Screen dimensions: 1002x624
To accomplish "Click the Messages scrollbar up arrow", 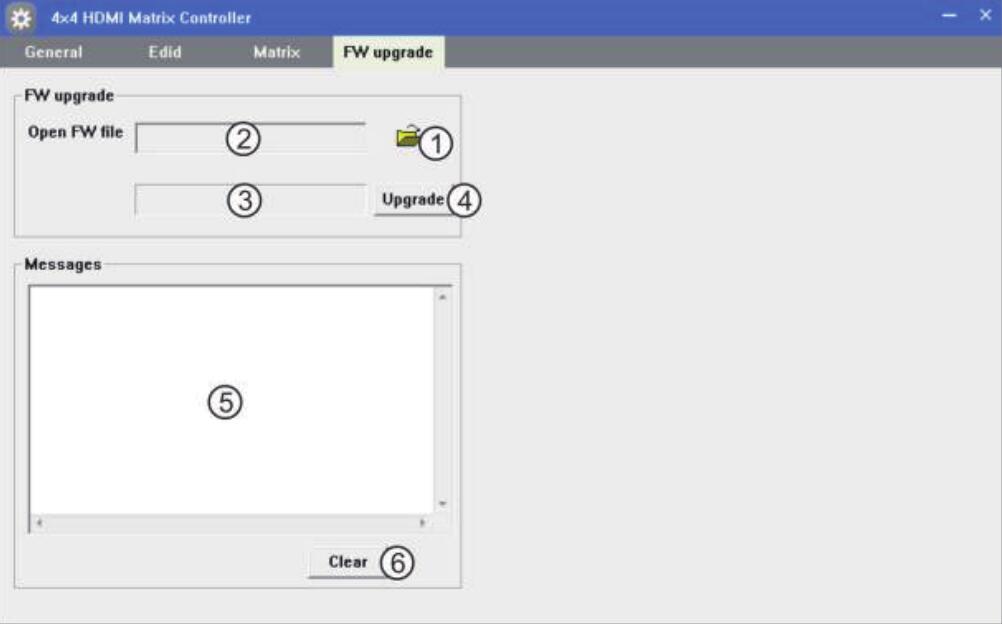I will 442,297.
